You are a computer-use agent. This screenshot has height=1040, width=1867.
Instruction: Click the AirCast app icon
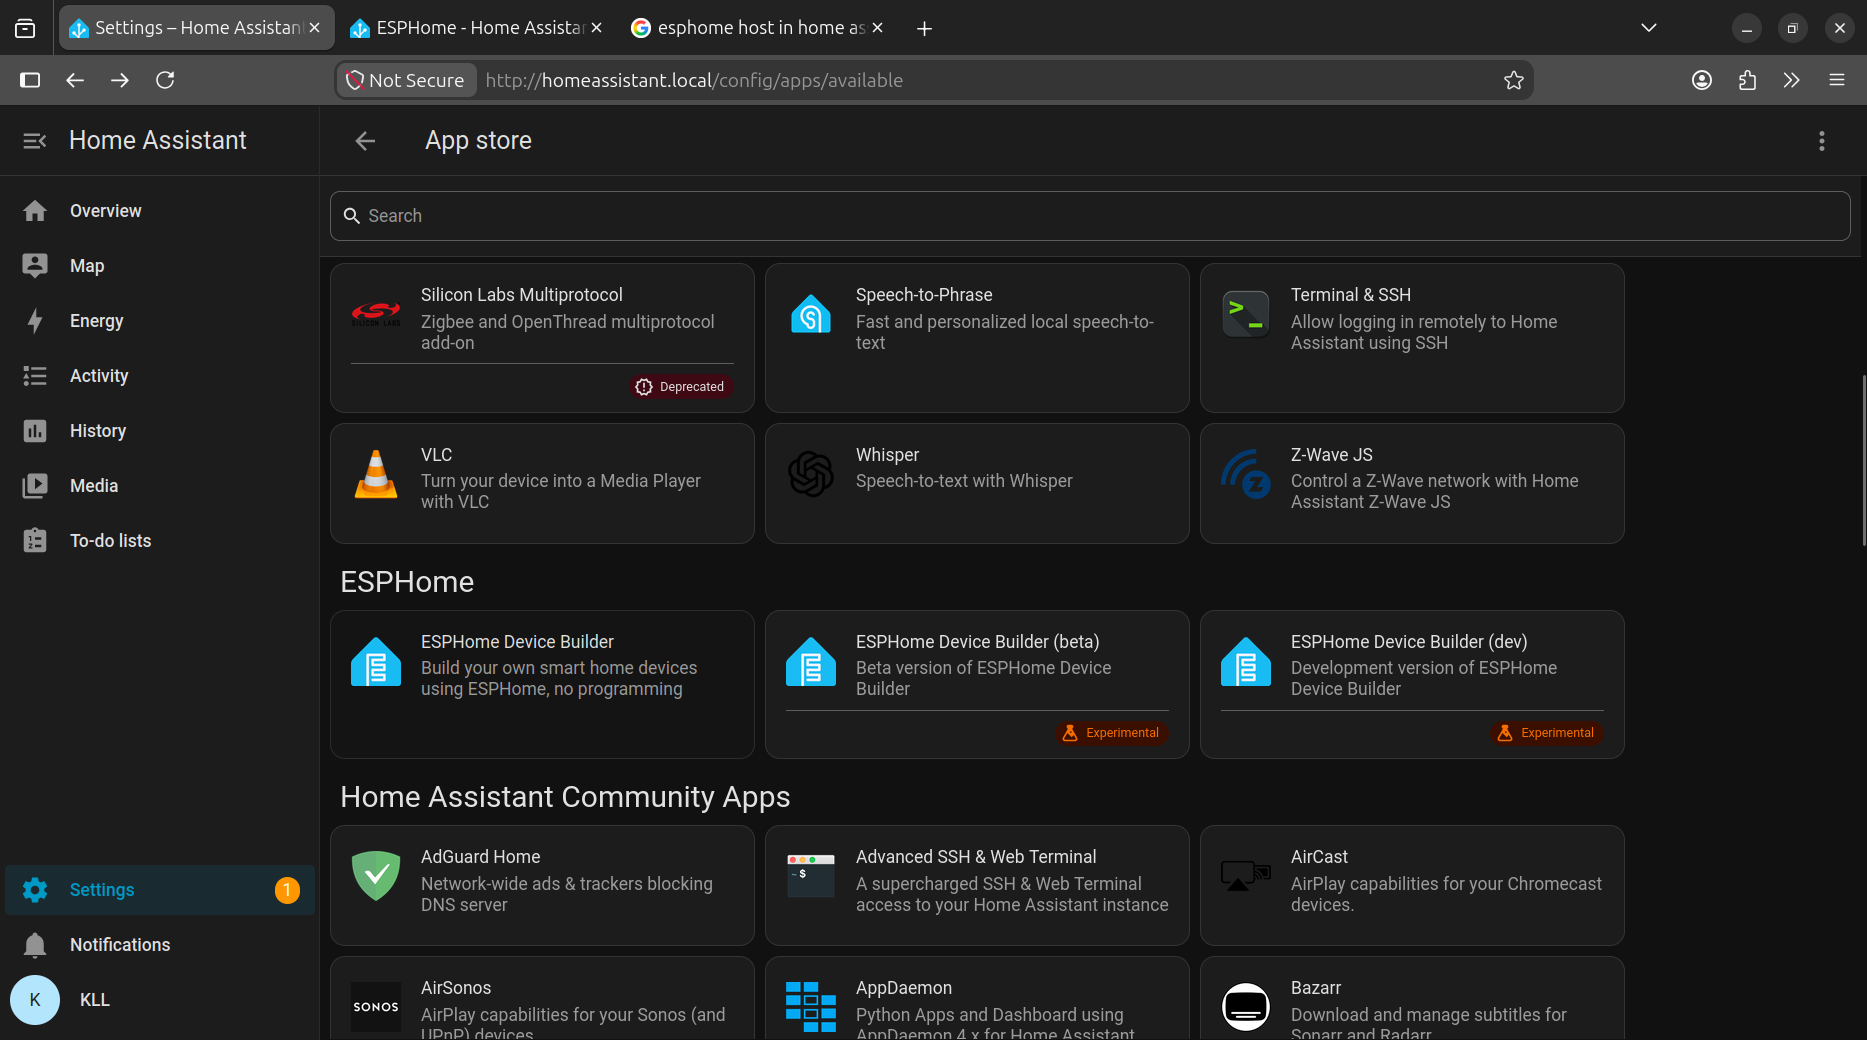pyautogui.click(x=1246, y=876)
